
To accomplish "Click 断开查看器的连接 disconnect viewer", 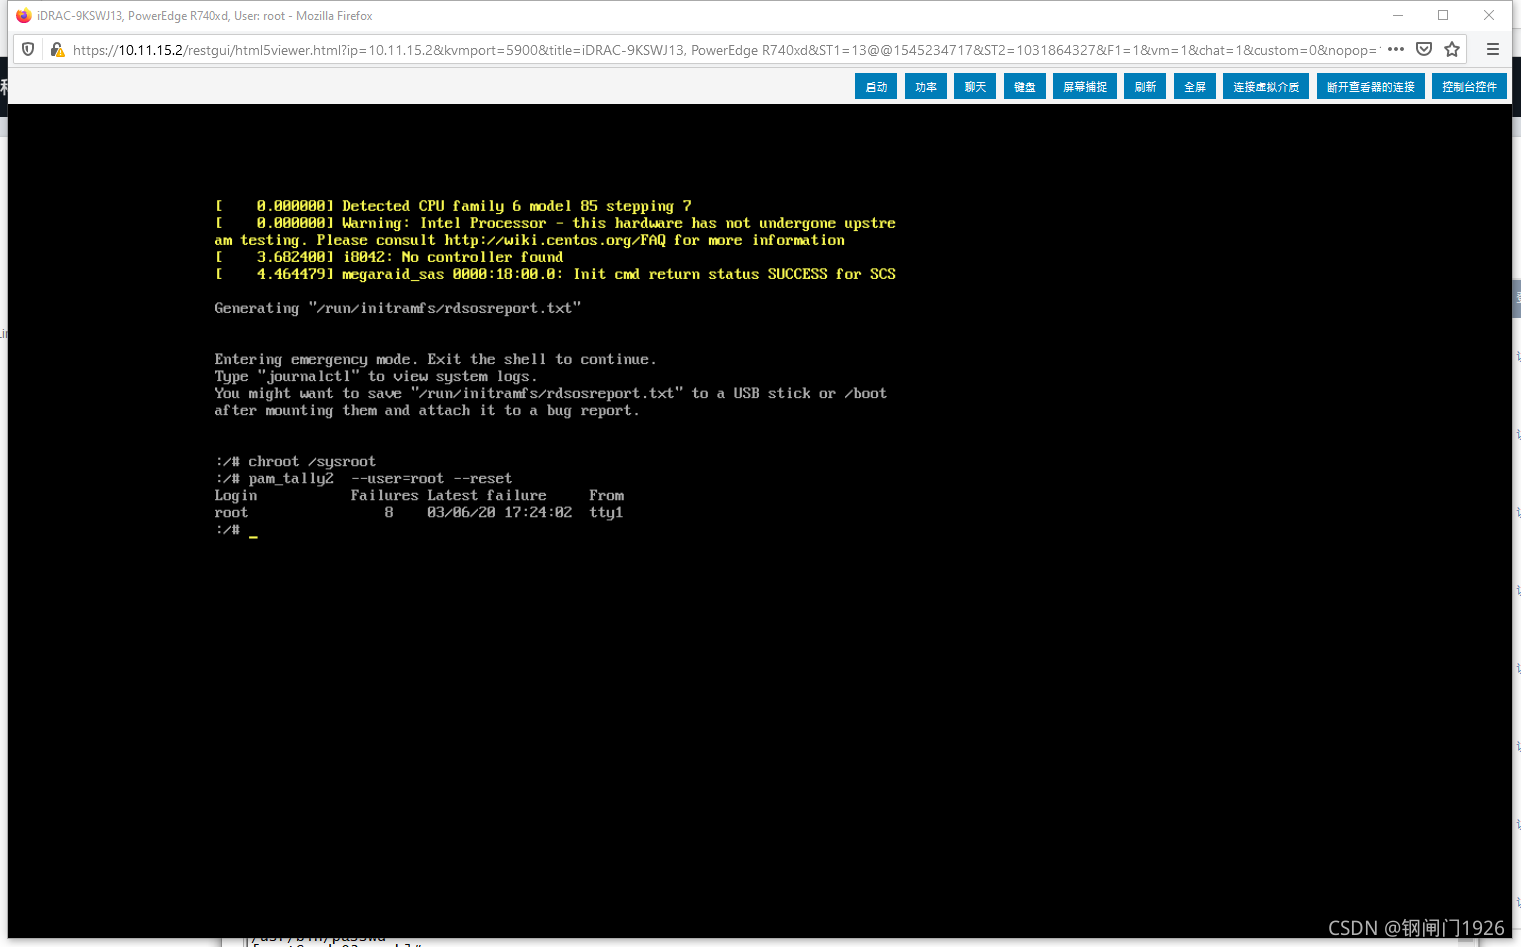I will coord(1371,87).
